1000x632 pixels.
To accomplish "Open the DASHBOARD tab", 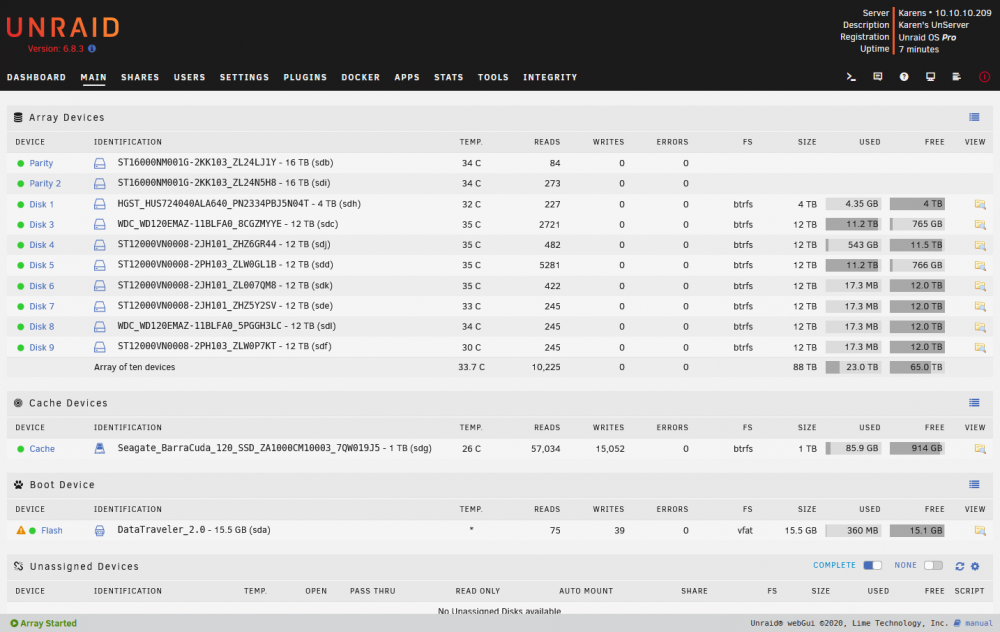I will coord(36,77).
